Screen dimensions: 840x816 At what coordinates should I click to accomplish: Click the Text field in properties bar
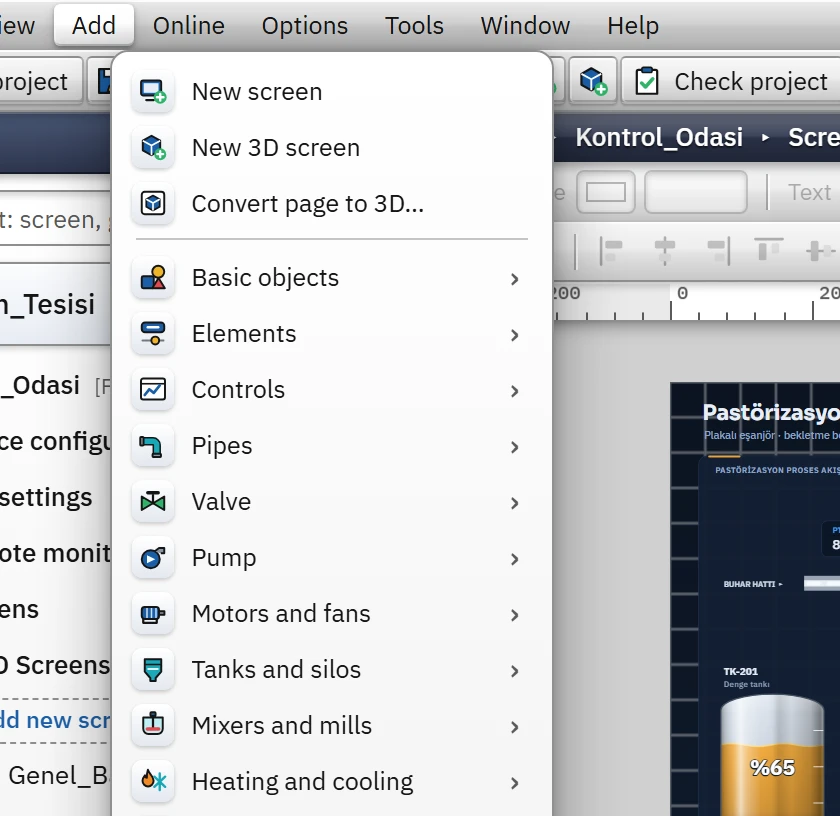[809, 192]
